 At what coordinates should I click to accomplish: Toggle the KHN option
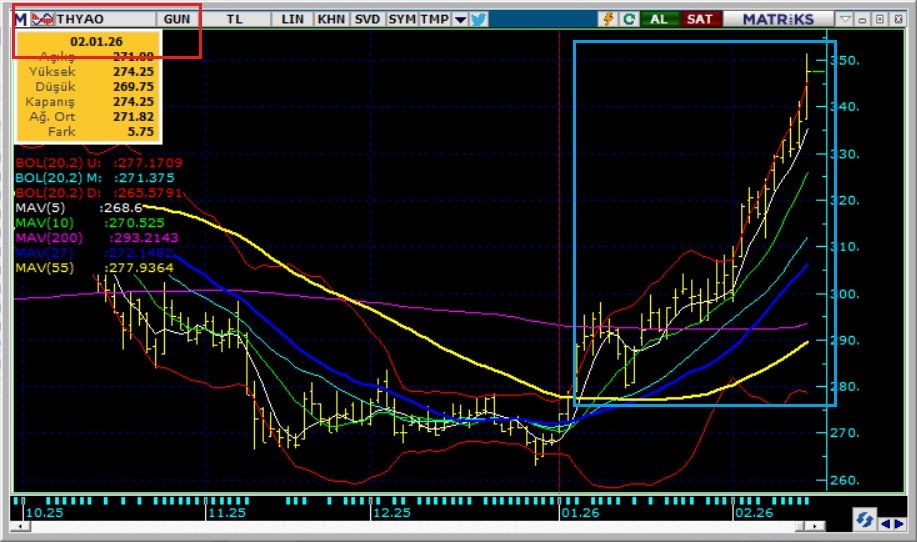[x=331, y=19]
